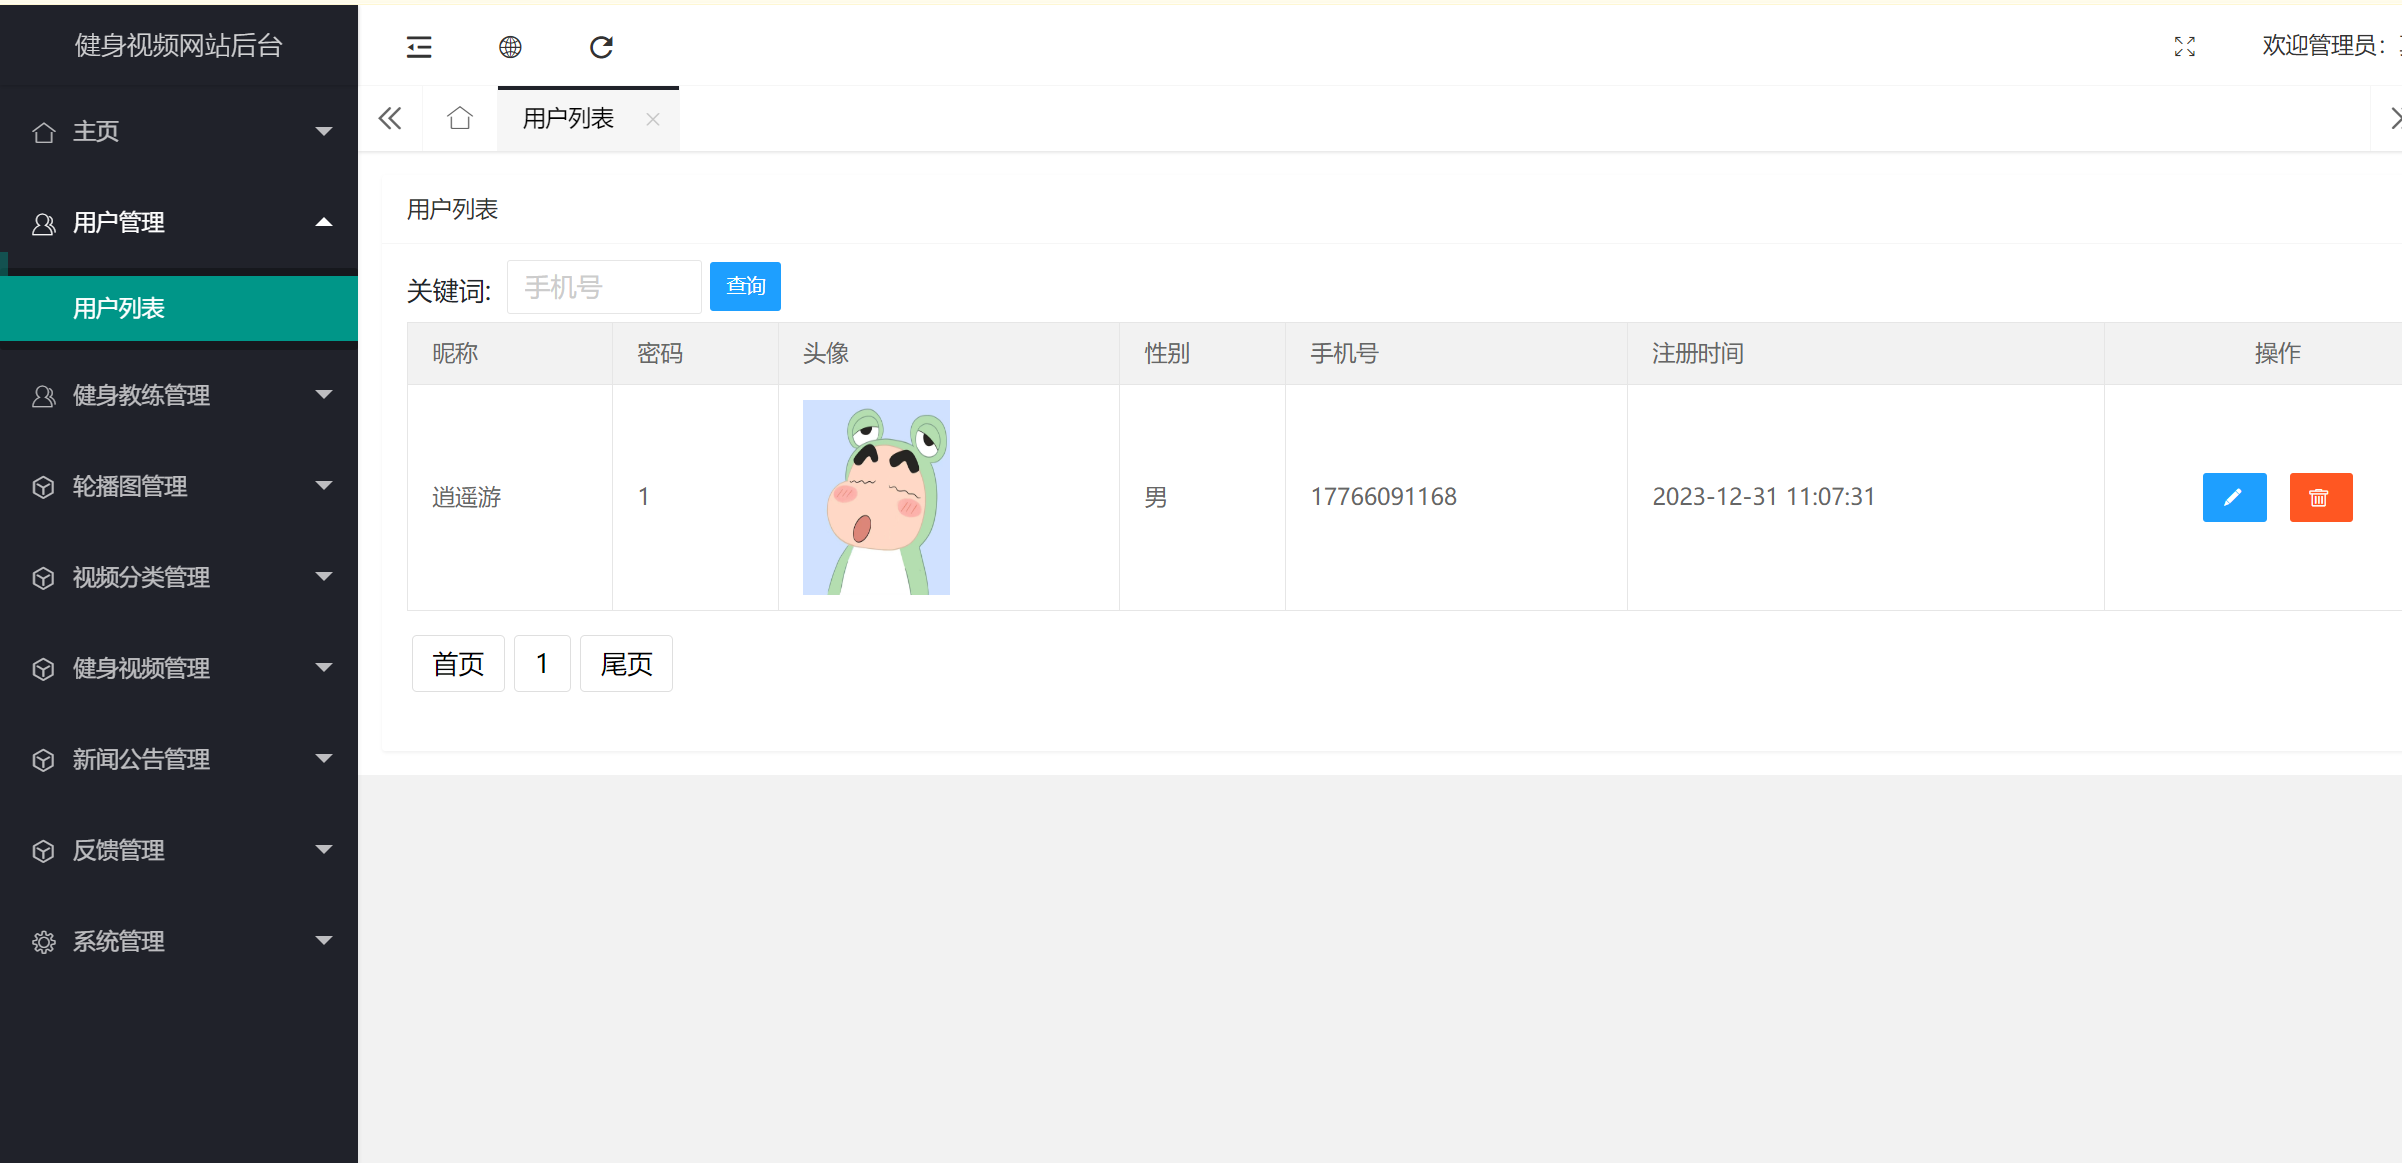Click the 查询 search button
This screenshot has height=1163, width=2402.
click(x=745, y=286)
